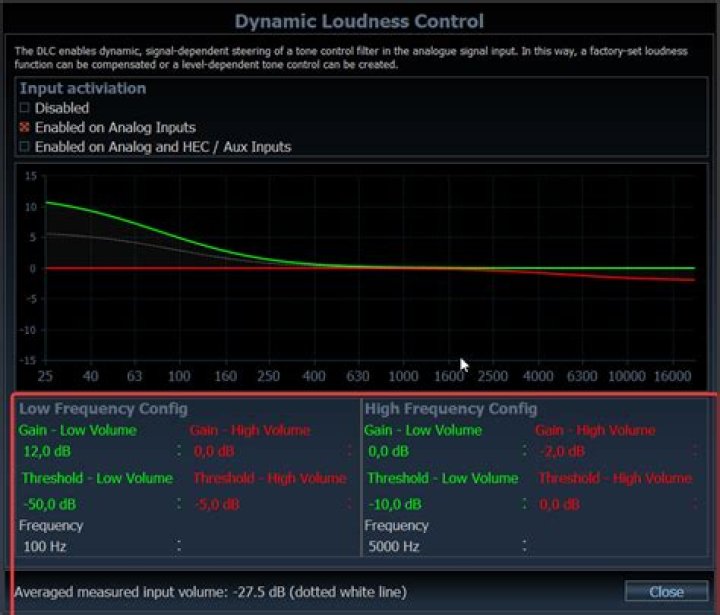Toggle Enabled on Analog Inputs checkbox

click(x=25, y=127)
